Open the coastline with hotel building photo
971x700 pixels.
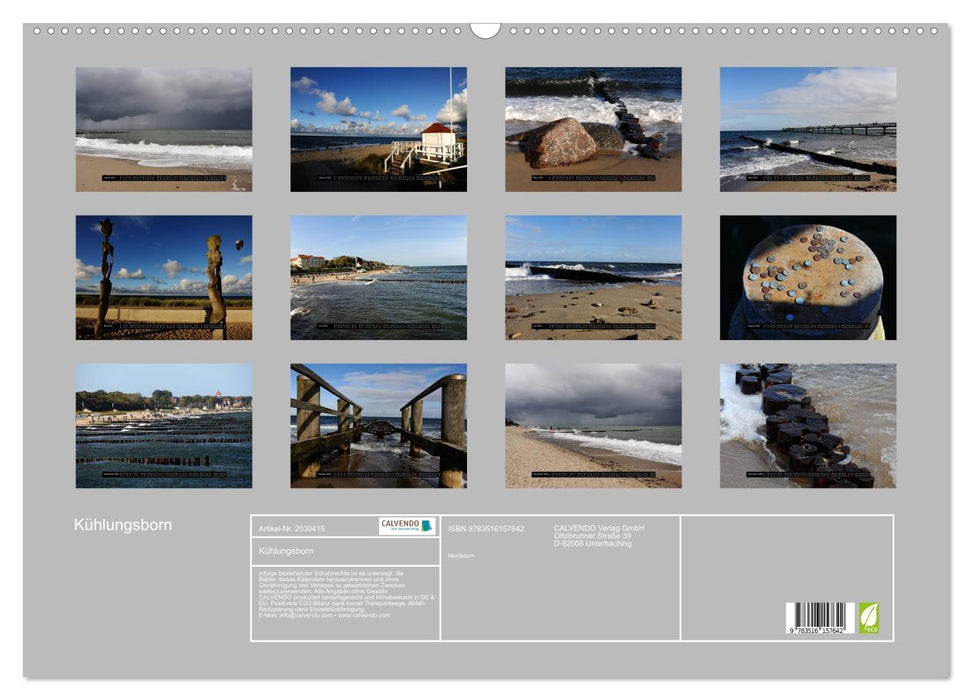tap(378, 277)
